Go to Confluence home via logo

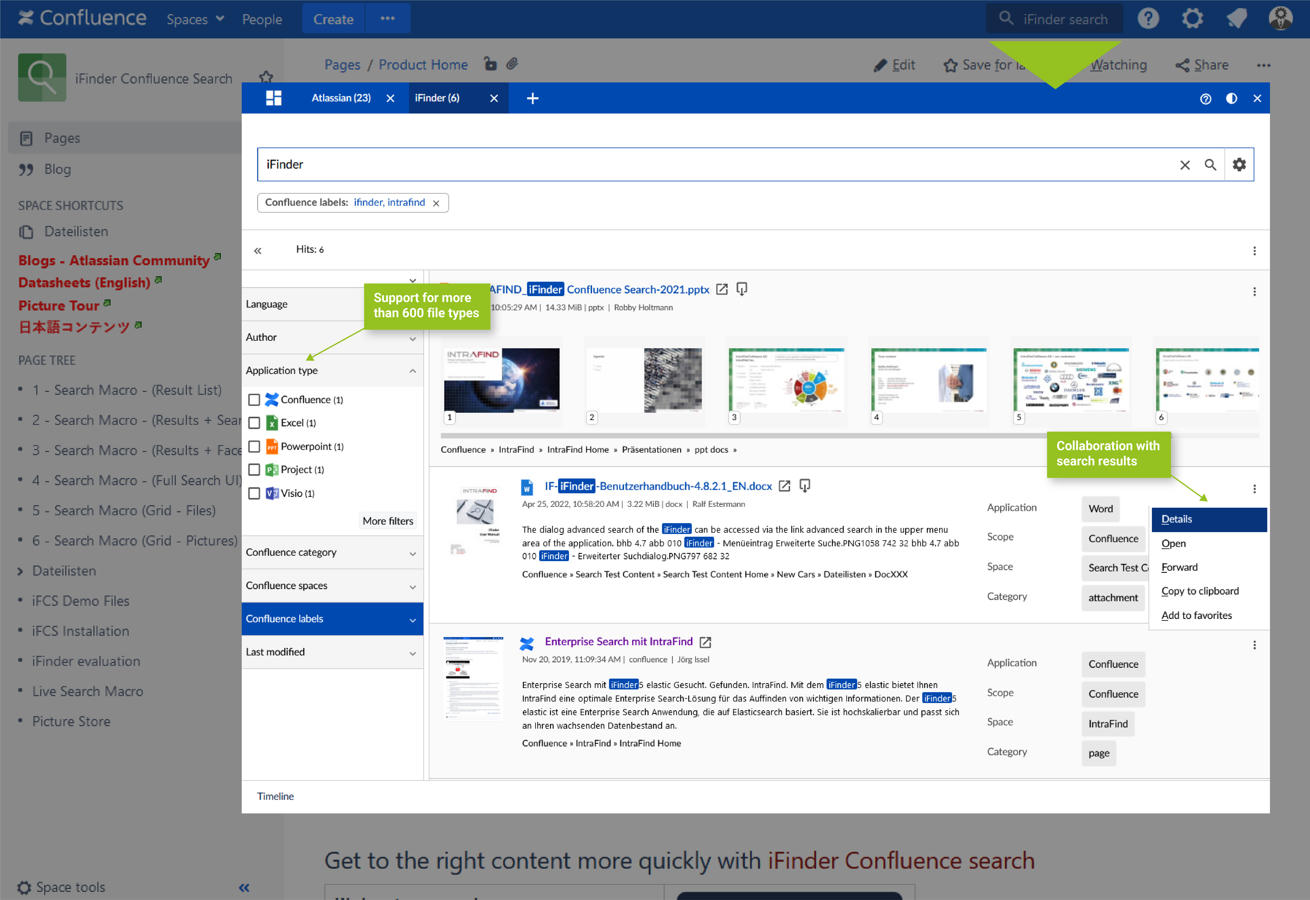(82, 19)
